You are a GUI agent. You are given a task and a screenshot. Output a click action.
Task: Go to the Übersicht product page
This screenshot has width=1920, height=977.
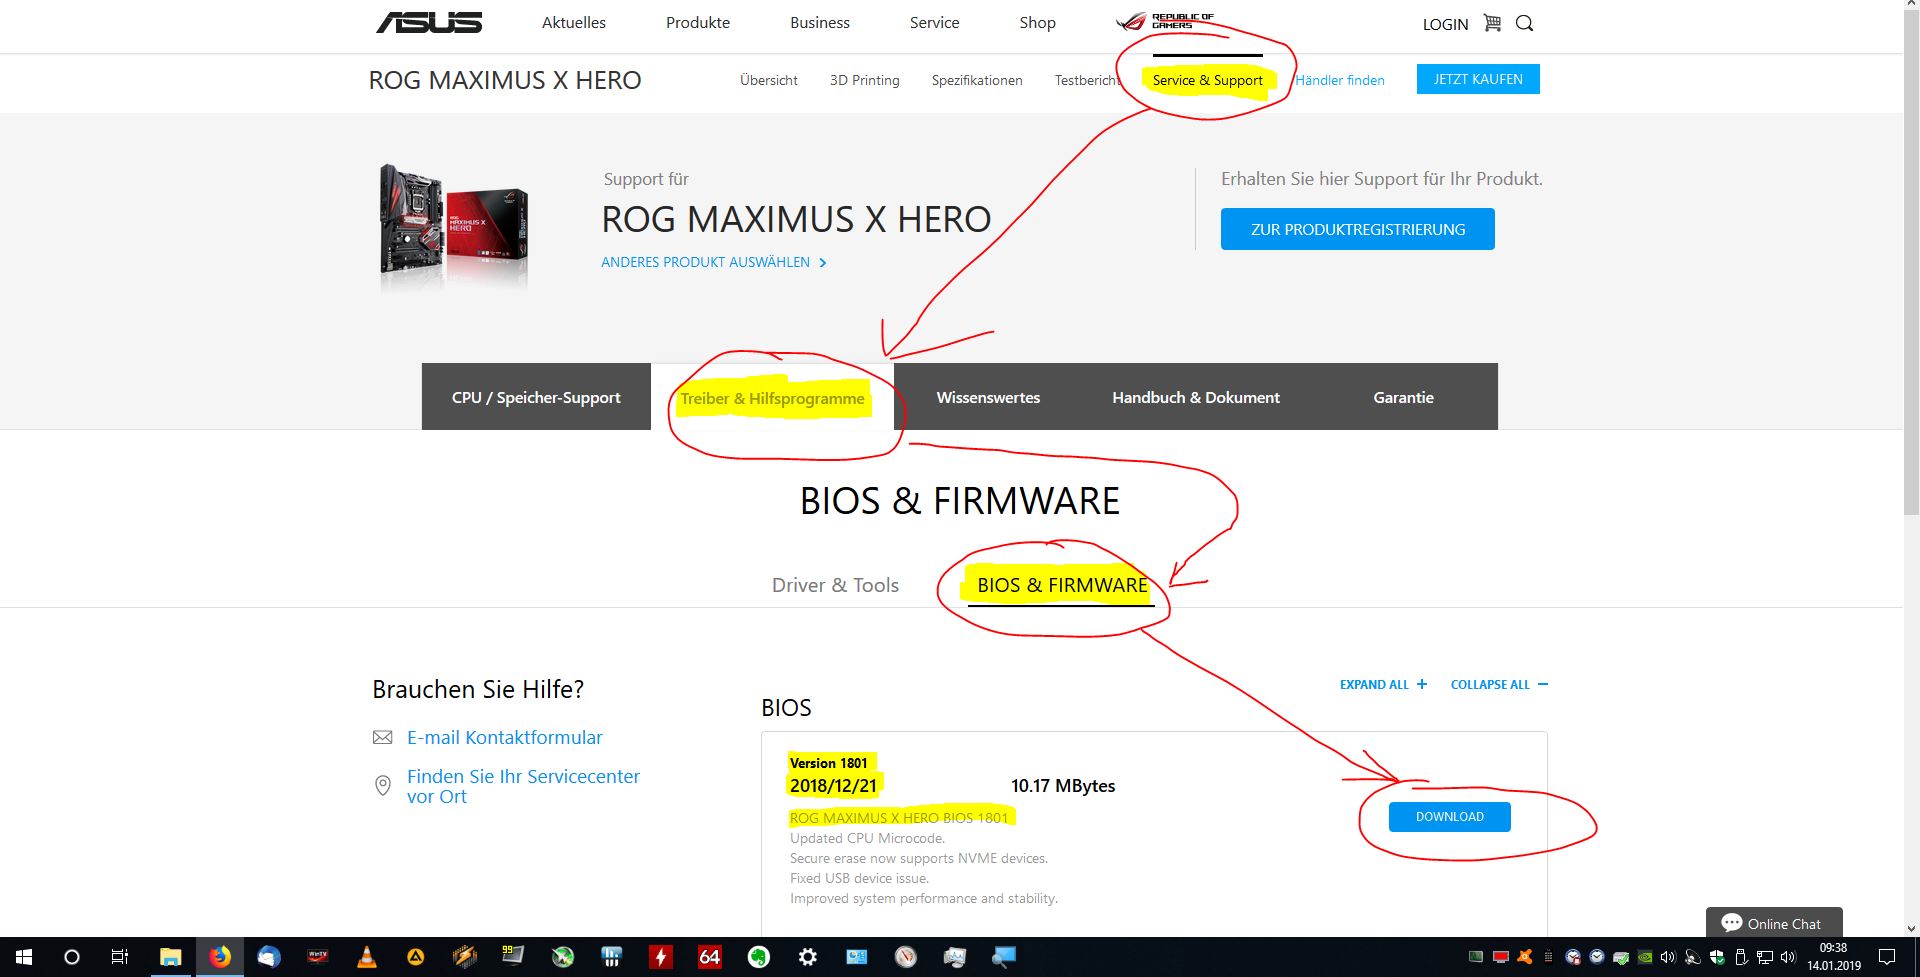(769, 80)
